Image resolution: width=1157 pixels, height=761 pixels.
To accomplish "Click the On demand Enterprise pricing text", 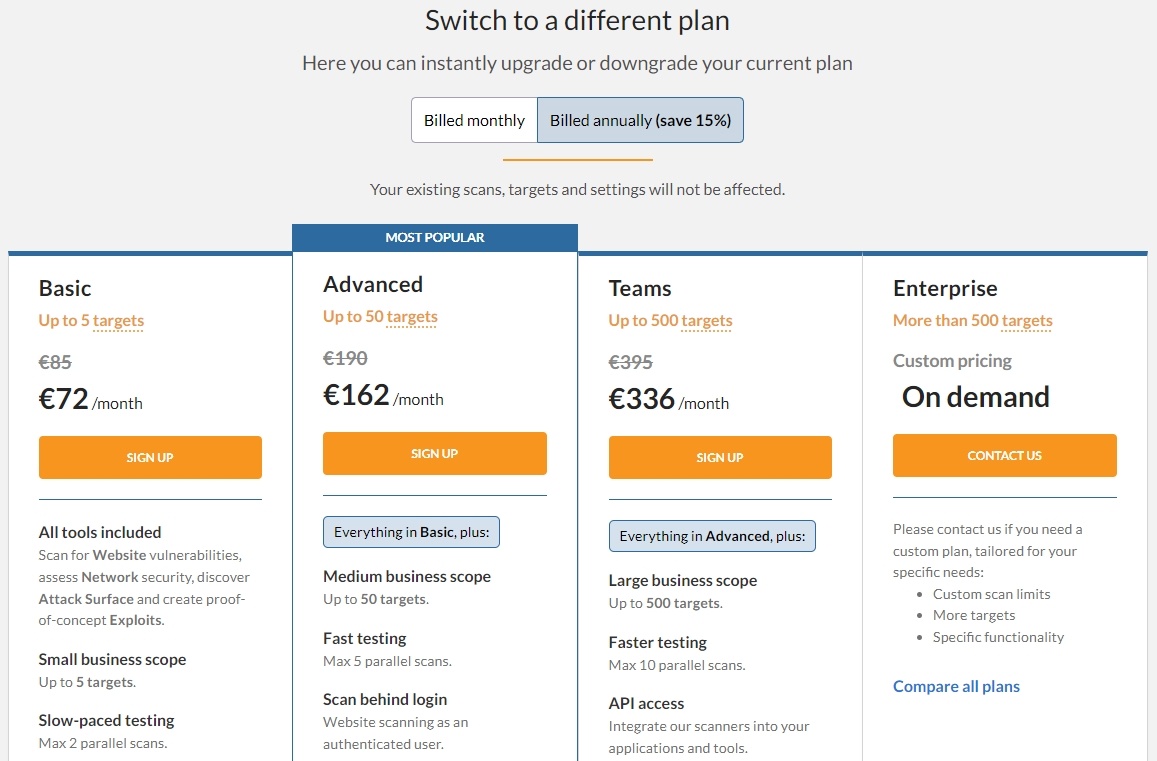I will (975, 397).
